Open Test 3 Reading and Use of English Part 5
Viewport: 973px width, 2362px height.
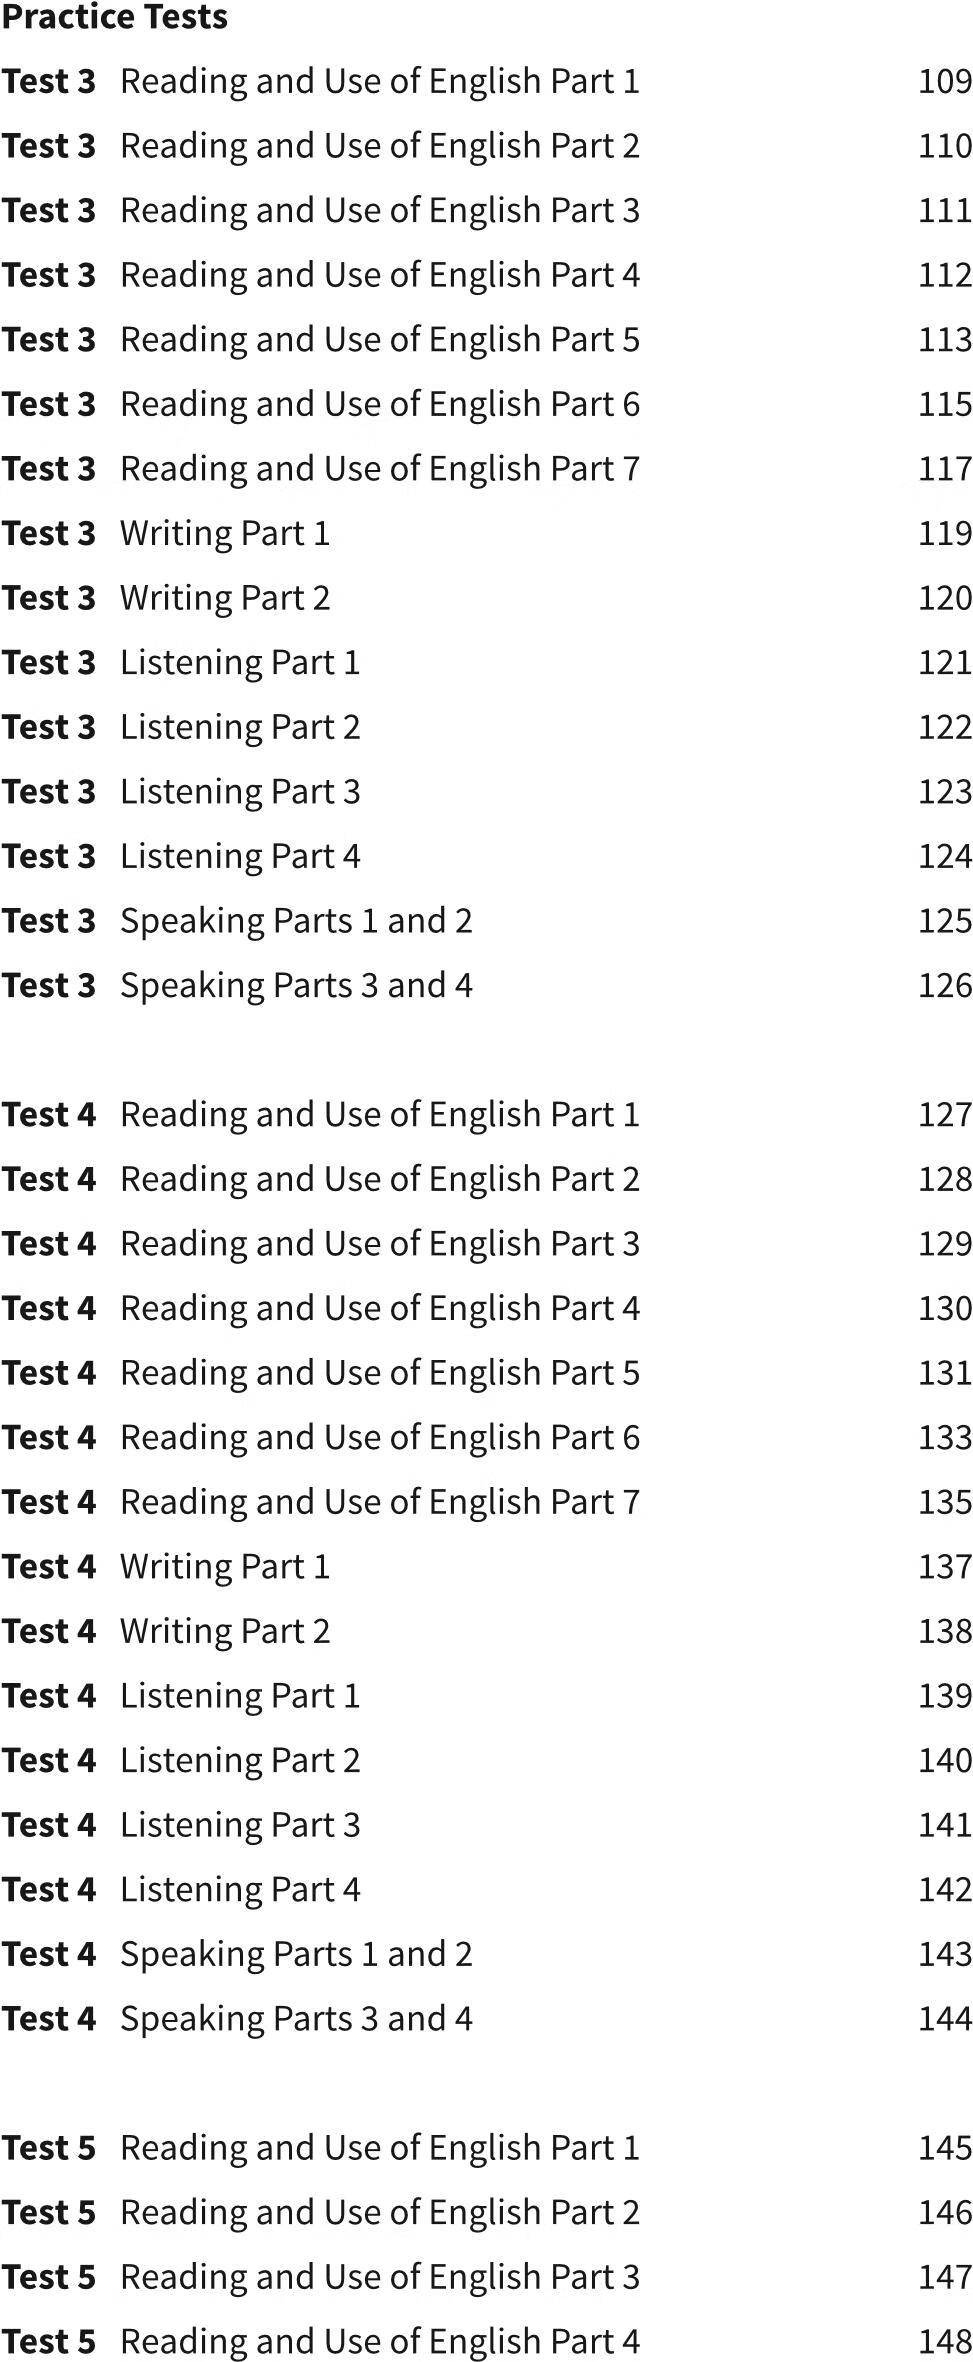[379, 339]
